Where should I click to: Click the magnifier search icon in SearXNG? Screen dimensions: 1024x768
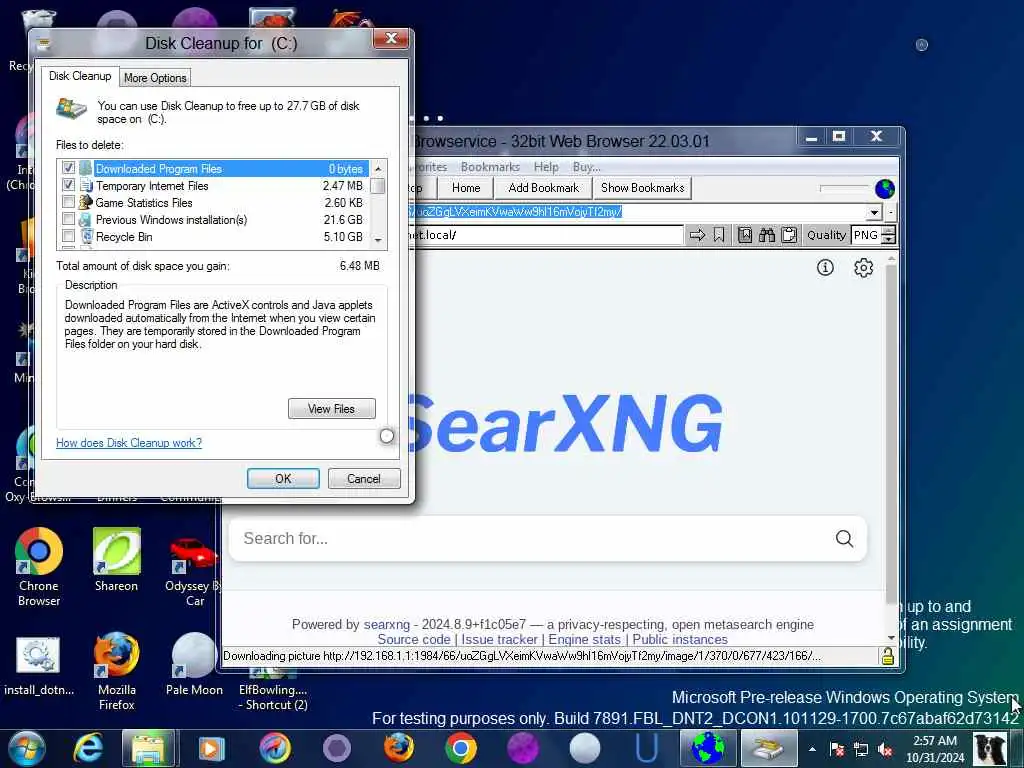tap(844, 538)
